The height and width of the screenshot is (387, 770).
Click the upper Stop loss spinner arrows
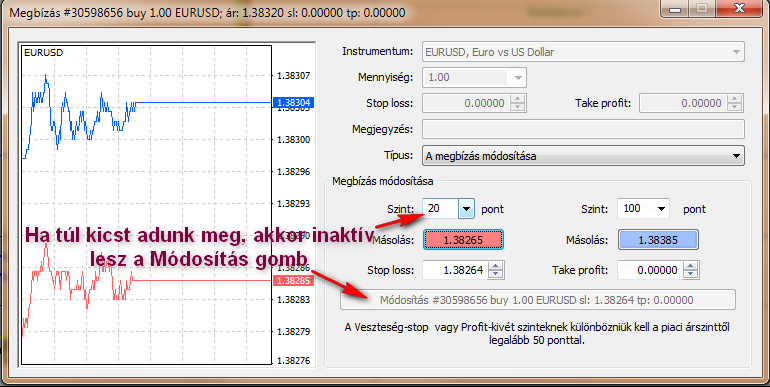point(518,103)
